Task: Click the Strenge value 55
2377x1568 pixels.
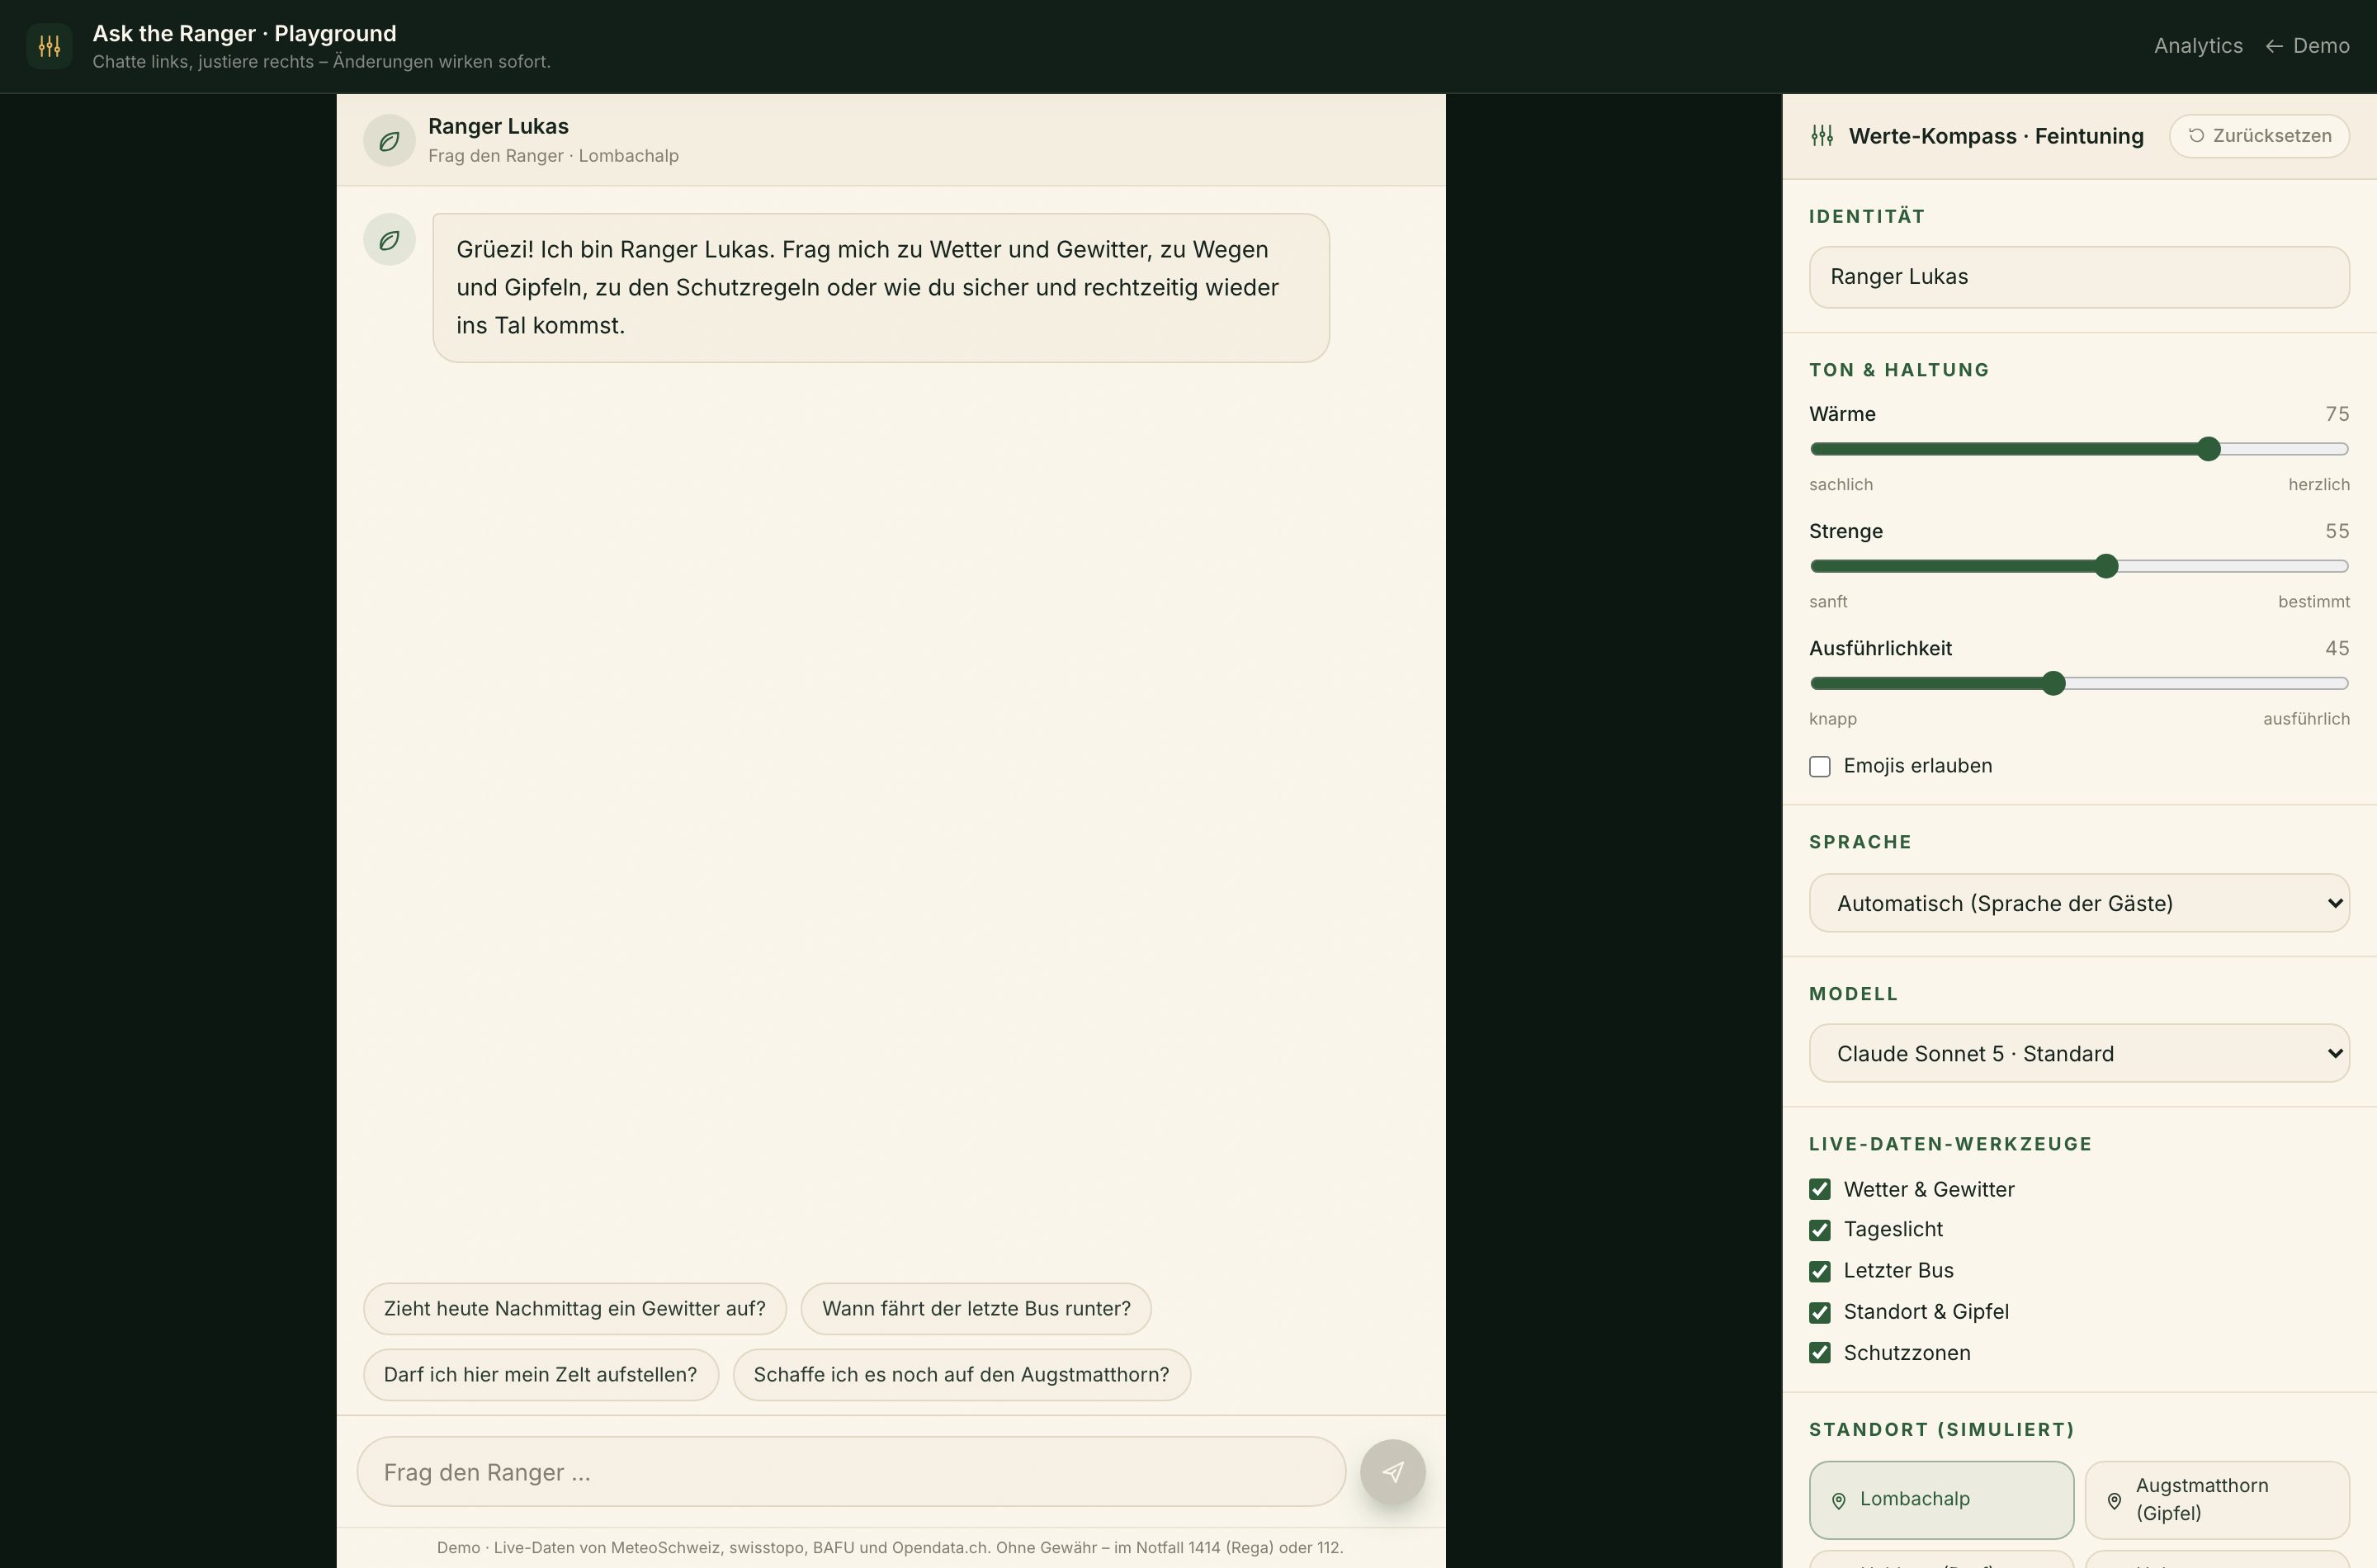Action: point(2337,531)
